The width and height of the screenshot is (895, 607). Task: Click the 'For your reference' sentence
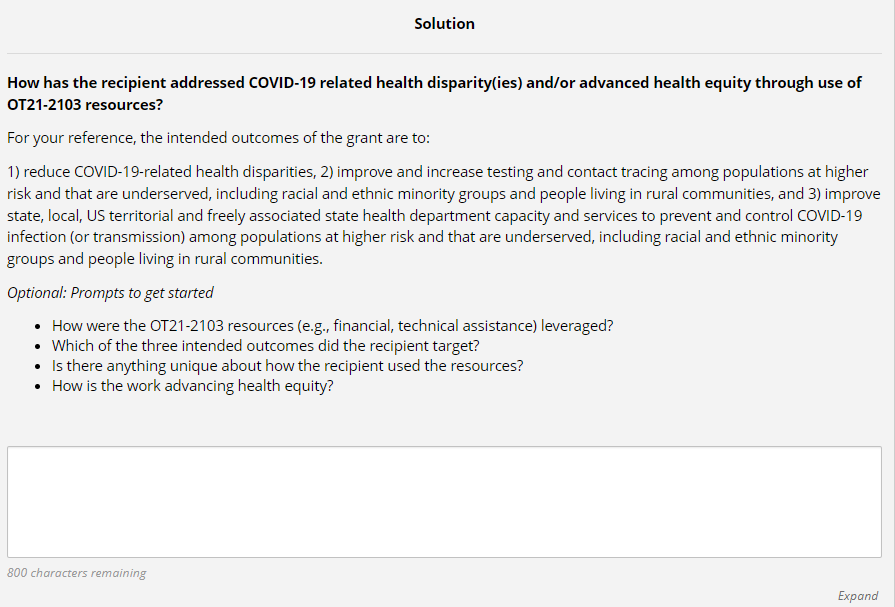tap(218, 138)
